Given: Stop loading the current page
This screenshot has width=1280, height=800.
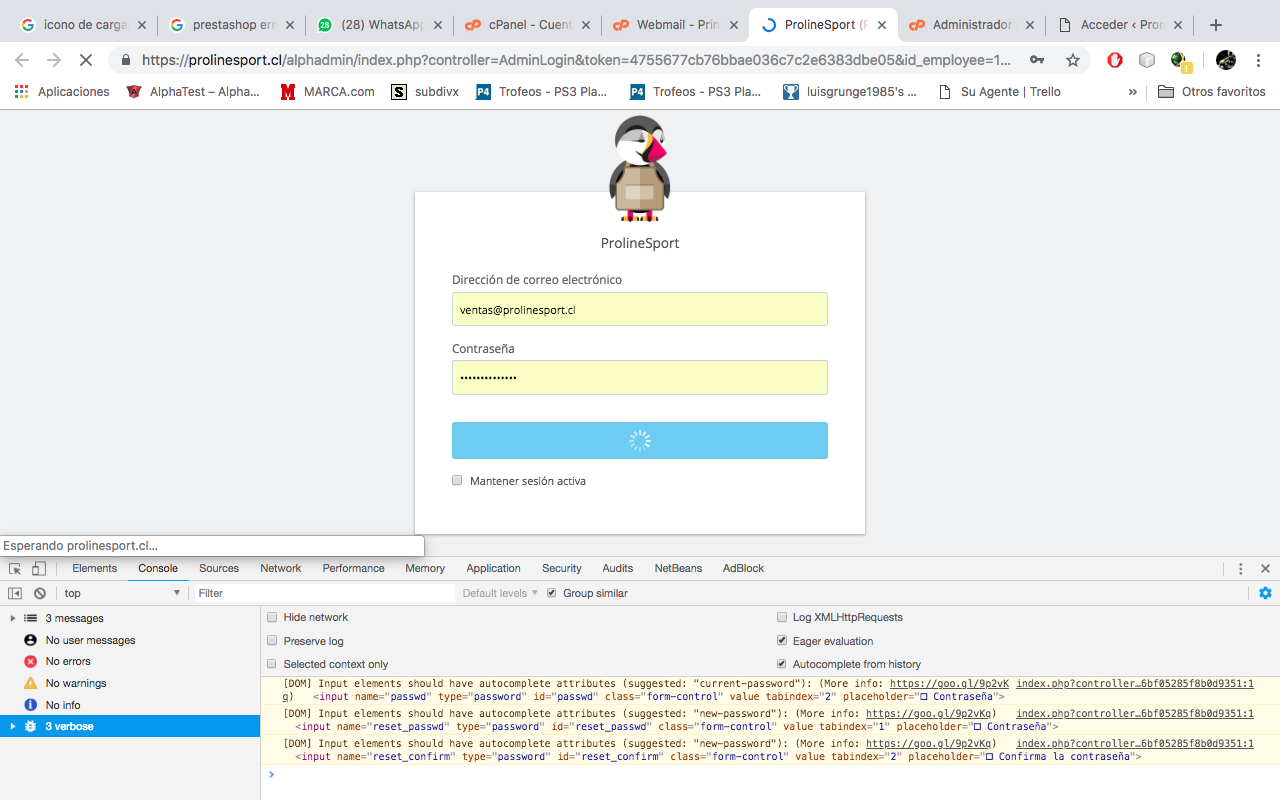Looking at the screenshot, I should (x=86, y=60).
